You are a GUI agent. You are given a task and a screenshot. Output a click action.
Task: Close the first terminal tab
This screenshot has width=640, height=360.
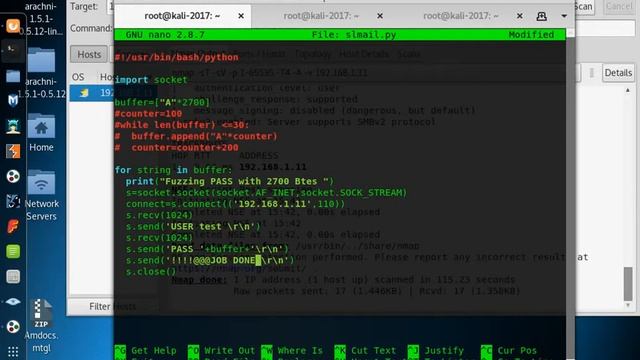[x=241, y=16]
